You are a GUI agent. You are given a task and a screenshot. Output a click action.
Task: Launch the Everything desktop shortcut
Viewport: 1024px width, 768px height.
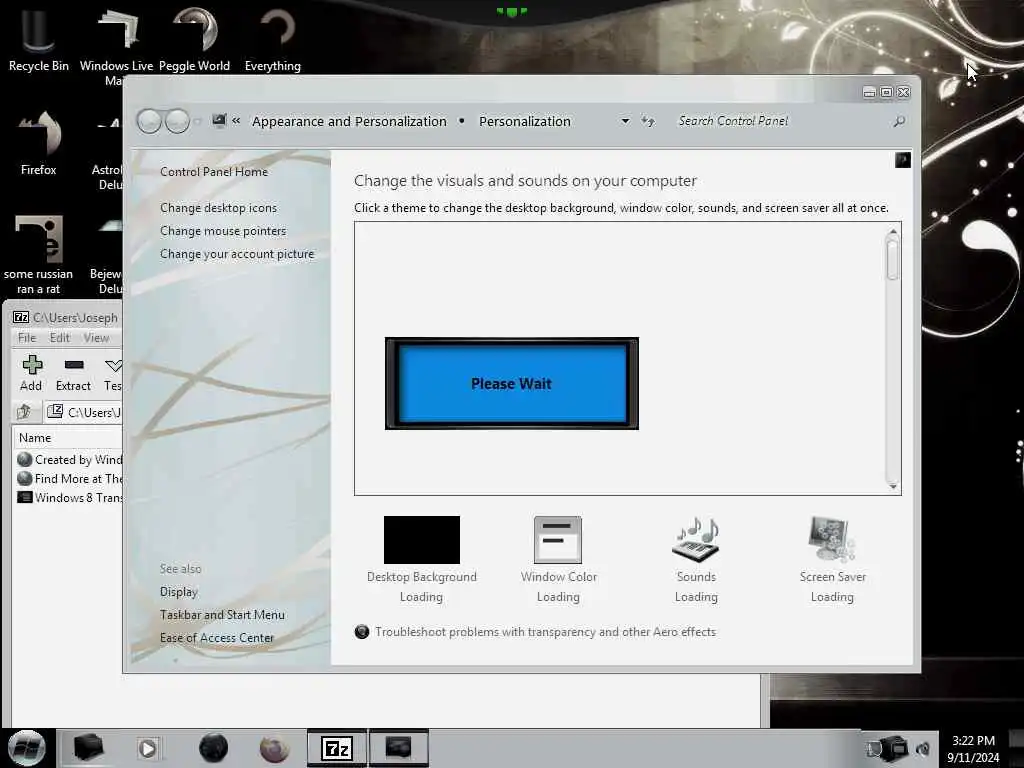tap(273, 37)
